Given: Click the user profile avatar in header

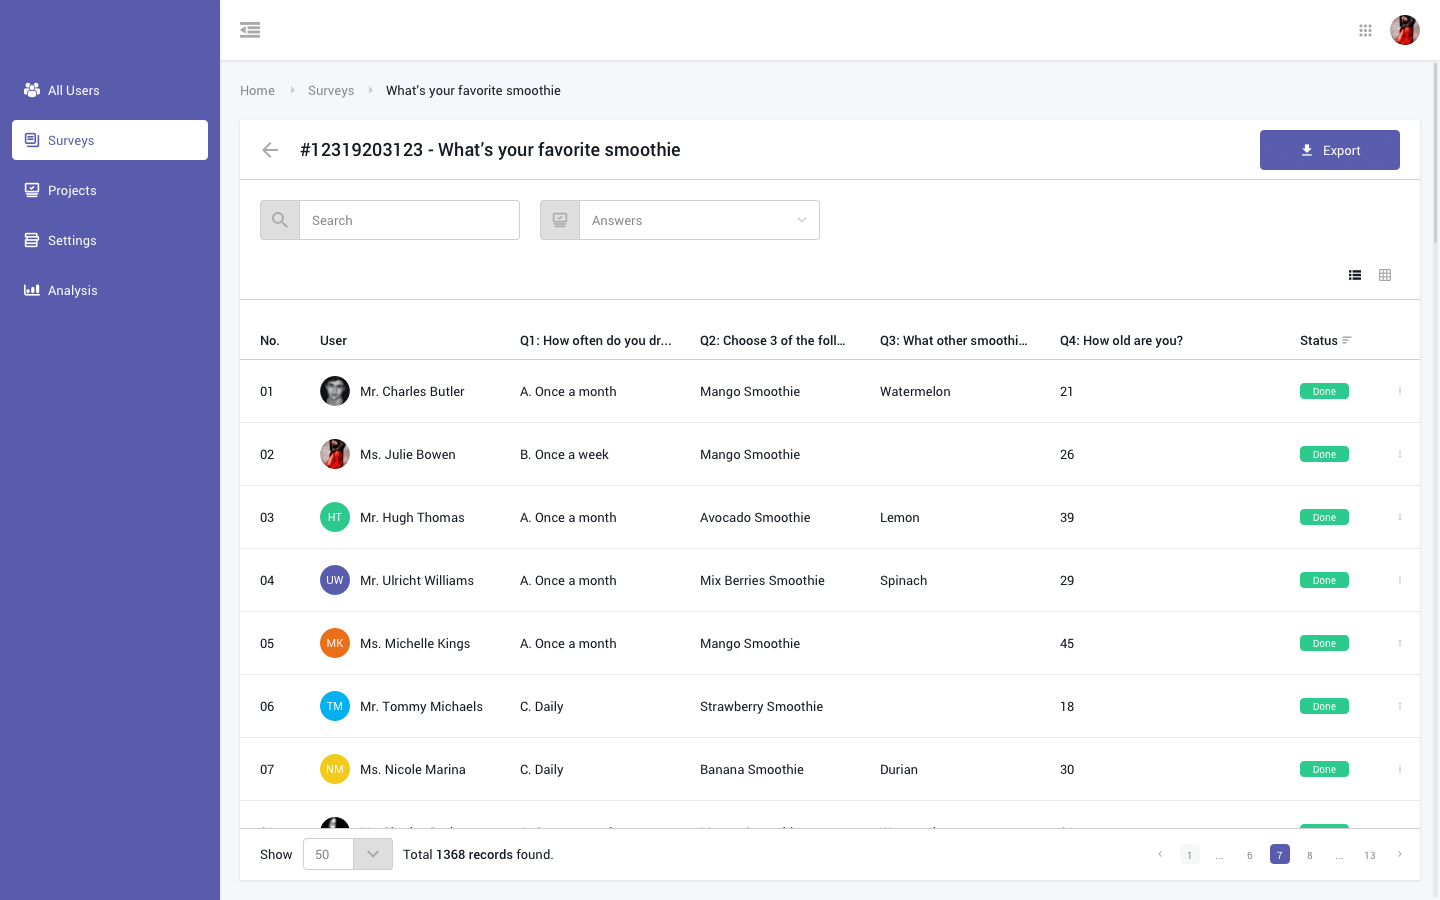Looking at the screenshot, I should point(1405,30).
